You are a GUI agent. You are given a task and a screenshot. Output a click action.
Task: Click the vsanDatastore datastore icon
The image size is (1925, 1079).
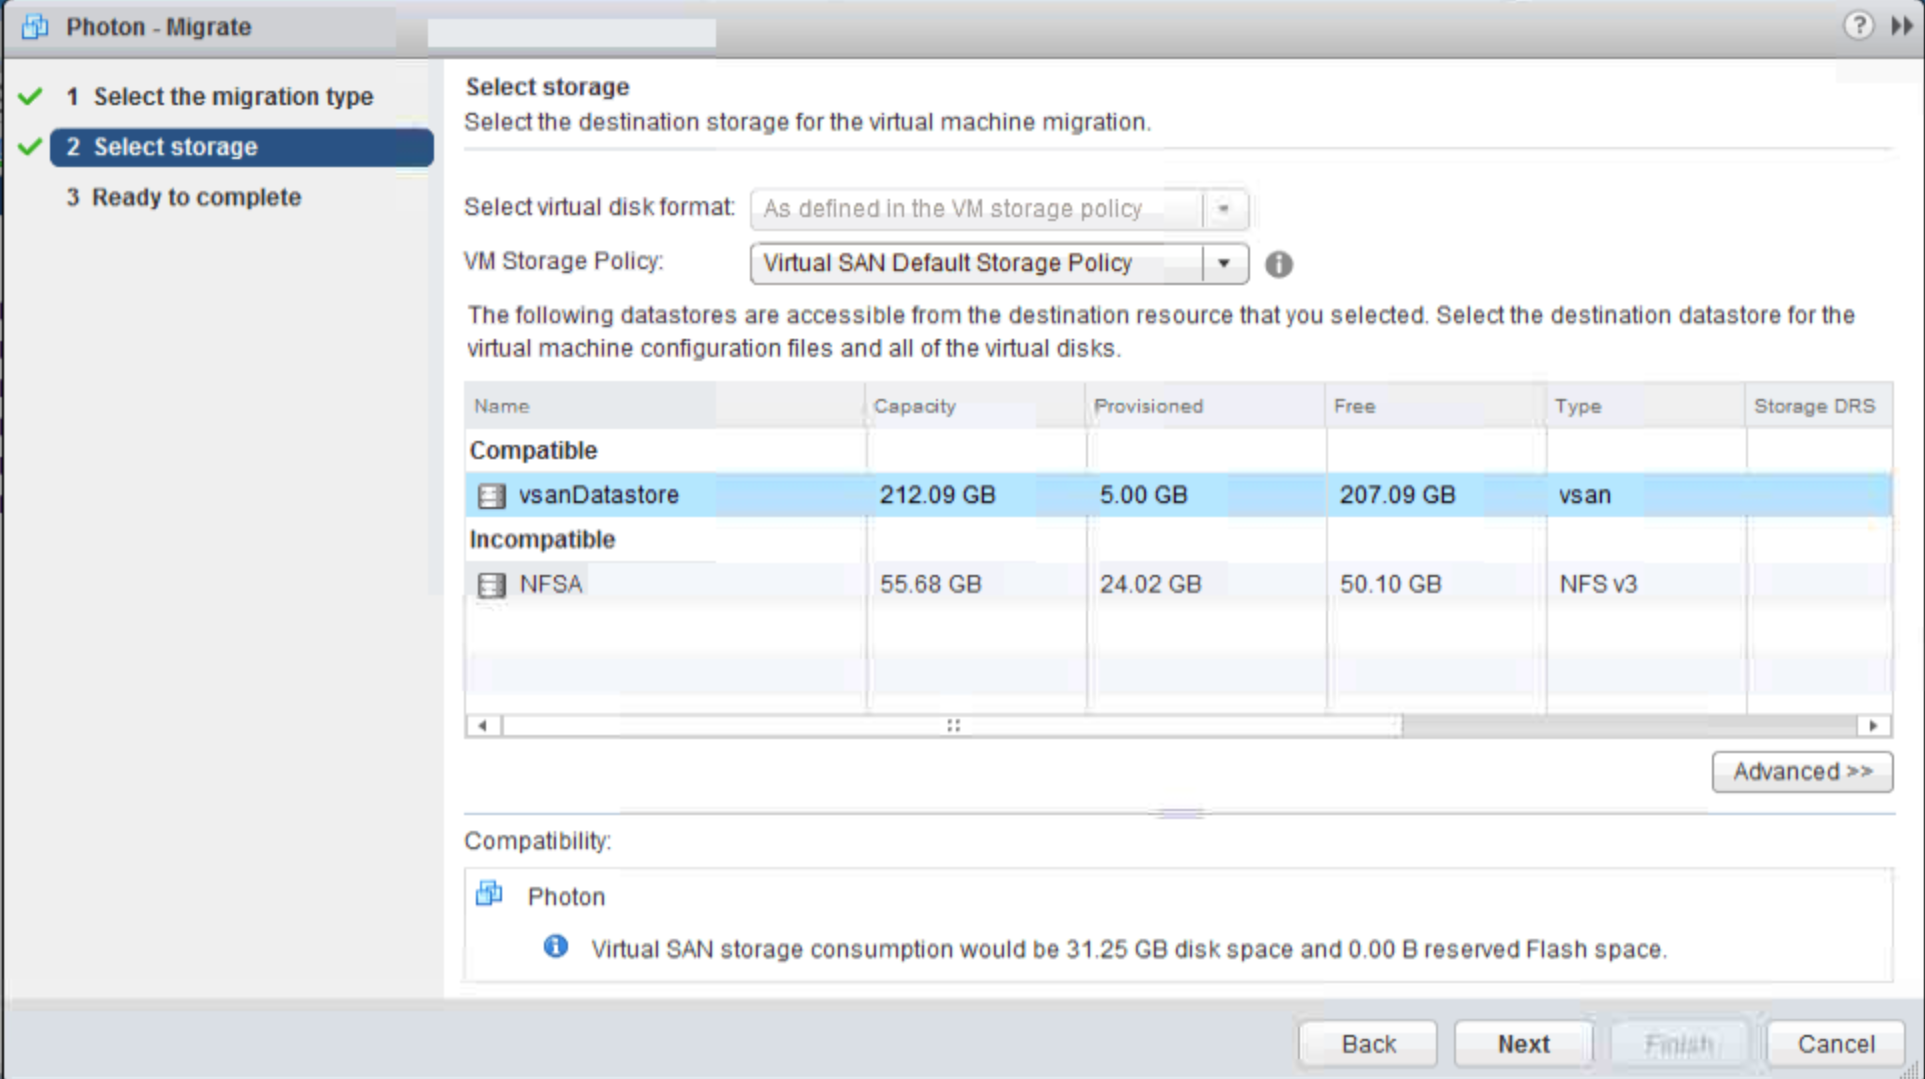(x=491, y=496)
